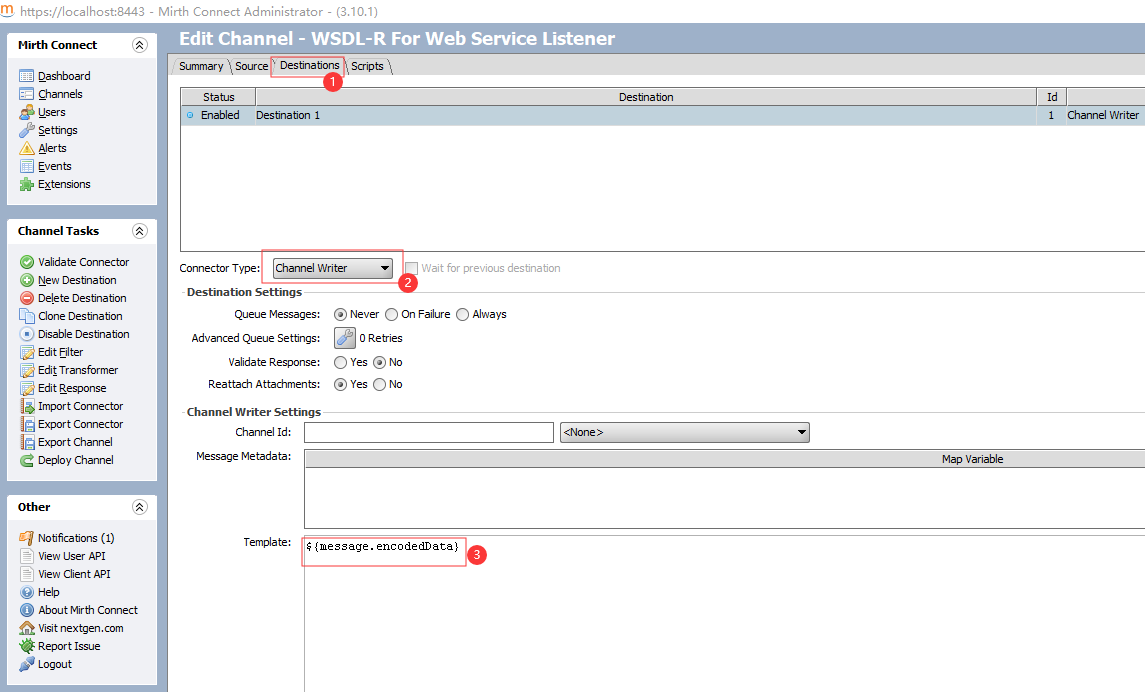Click the Clone Destination icon

(x=26, y=316)
